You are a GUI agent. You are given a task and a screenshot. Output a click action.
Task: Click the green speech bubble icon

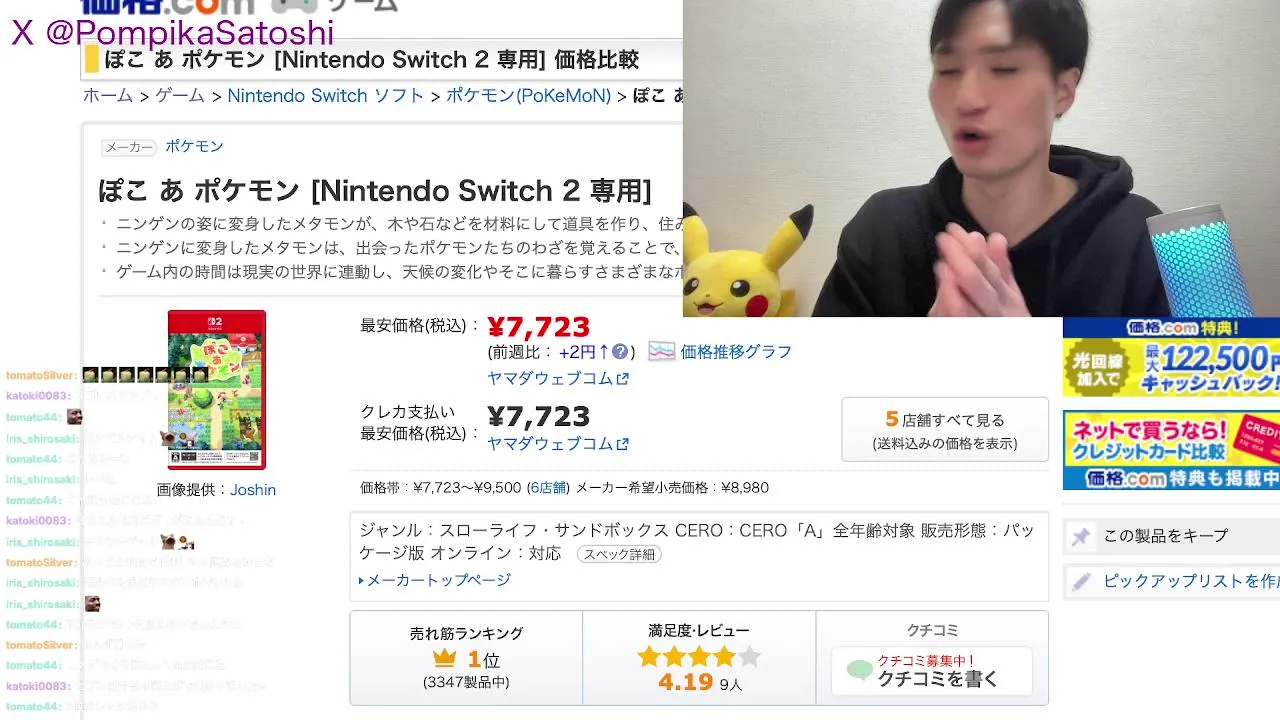click(x=859, y=669)
